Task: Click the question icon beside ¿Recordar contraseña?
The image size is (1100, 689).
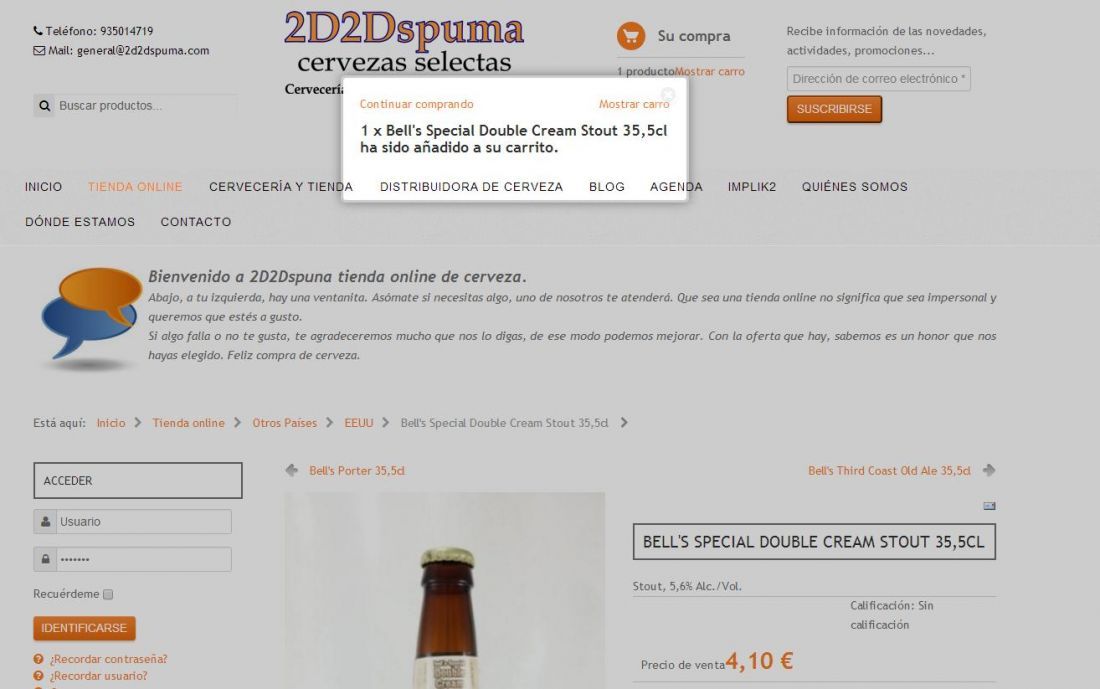Action: coord(39,659)
